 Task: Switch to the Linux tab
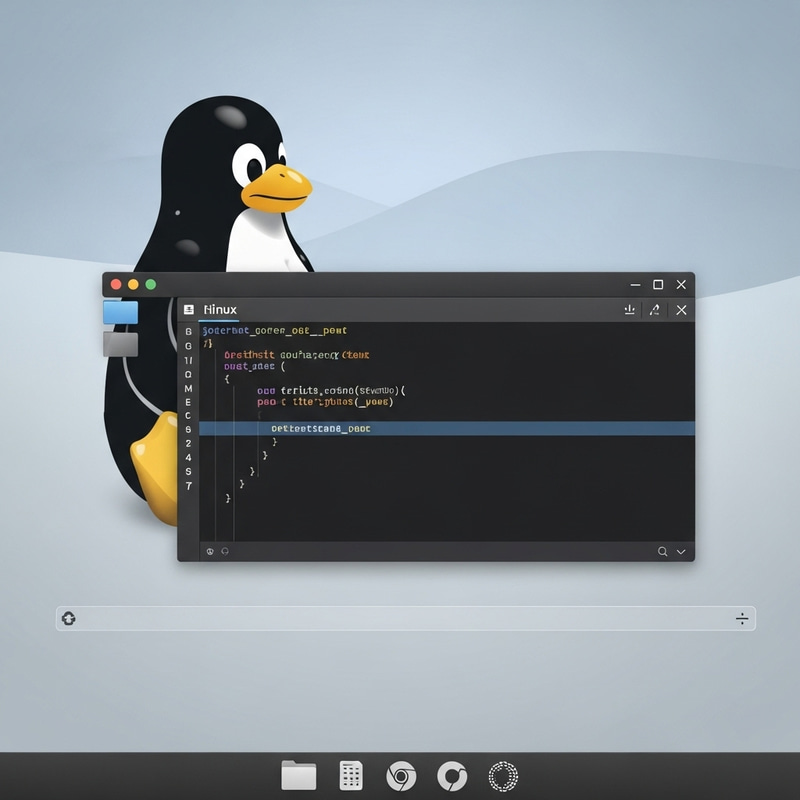(x=219, y=310)
